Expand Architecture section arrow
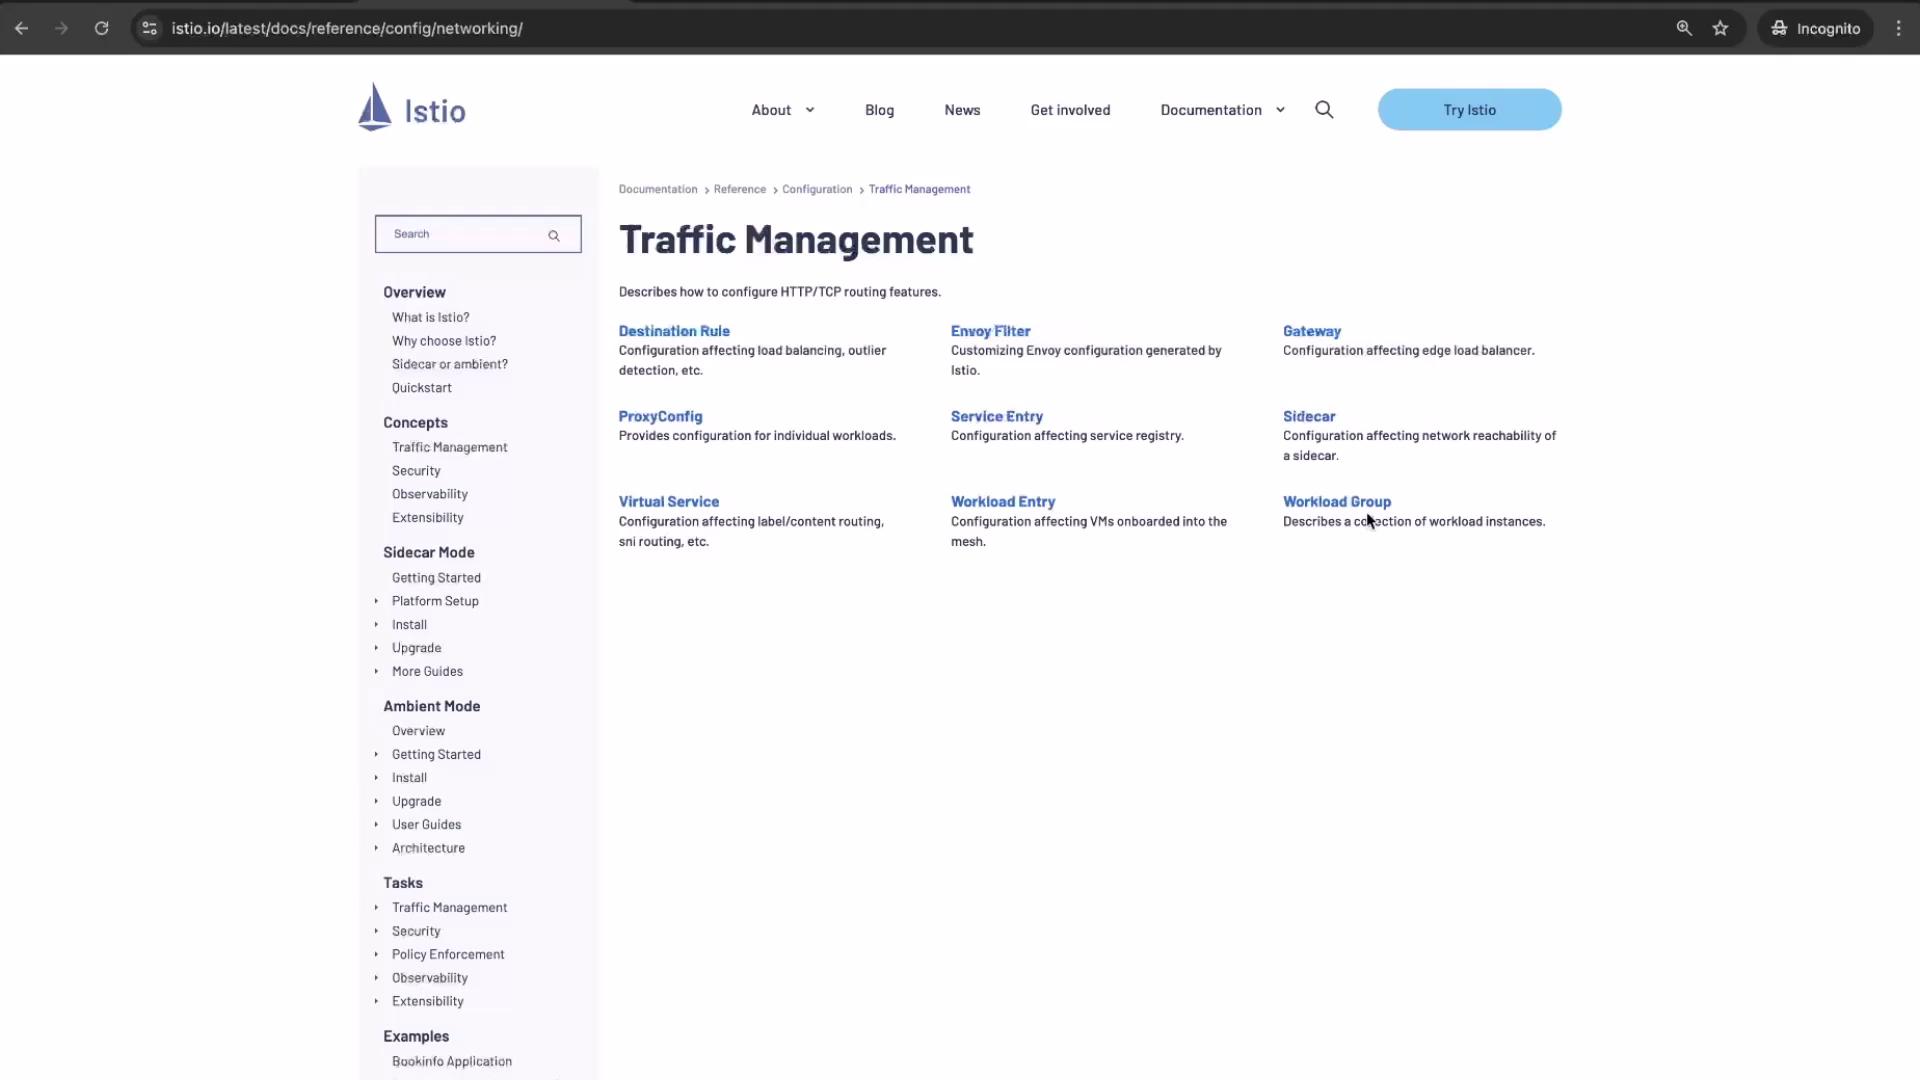 point(376,848)
